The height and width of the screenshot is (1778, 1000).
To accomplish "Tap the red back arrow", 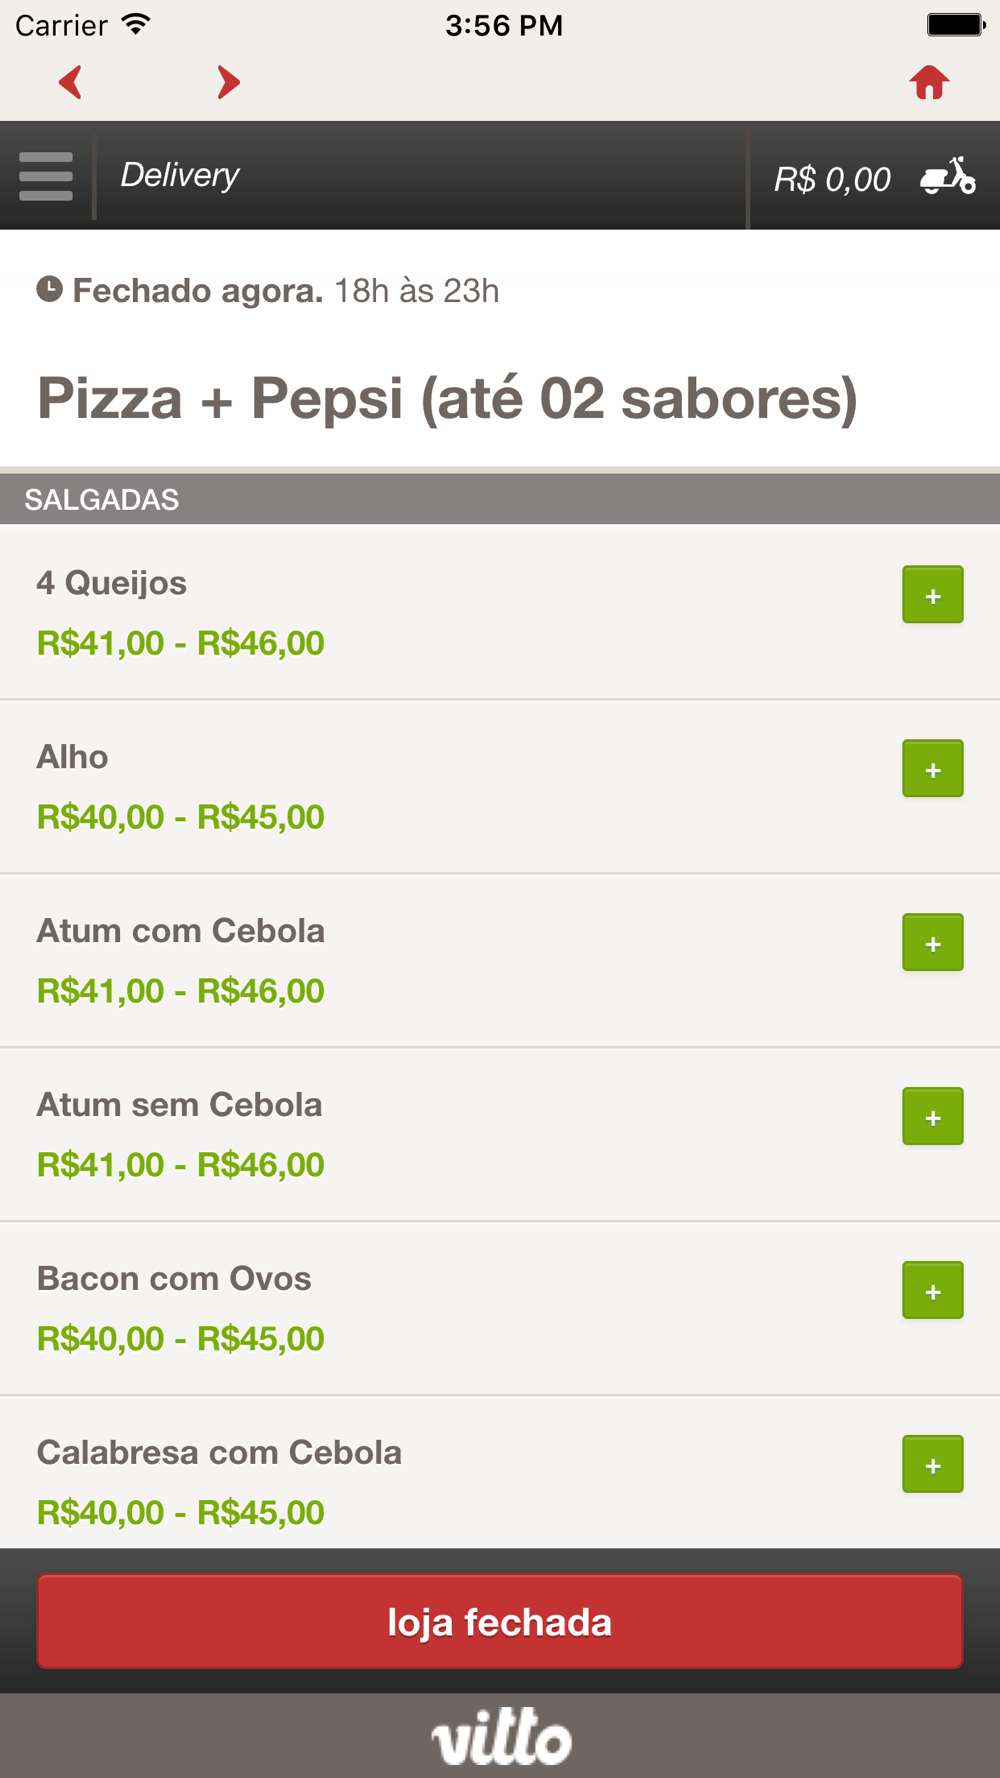I will click(70, 82).
